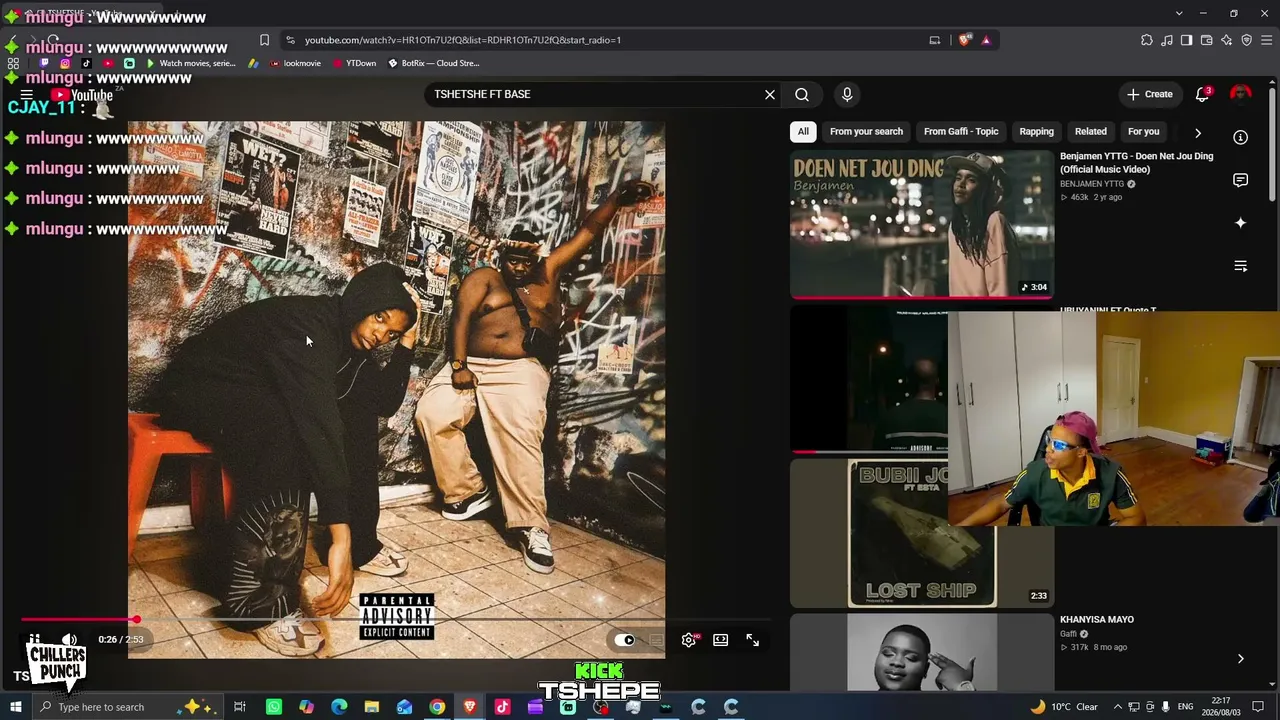This screenshot has height=720, width=1280.
Task: Show hidden system tray icons
Action: pos(1118,707)
